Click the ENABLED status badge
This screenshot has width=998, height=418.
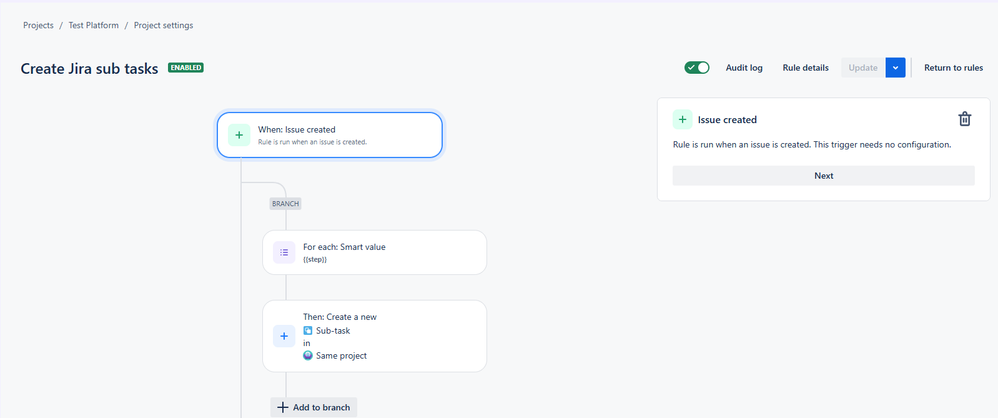click(x=186, y=67)
